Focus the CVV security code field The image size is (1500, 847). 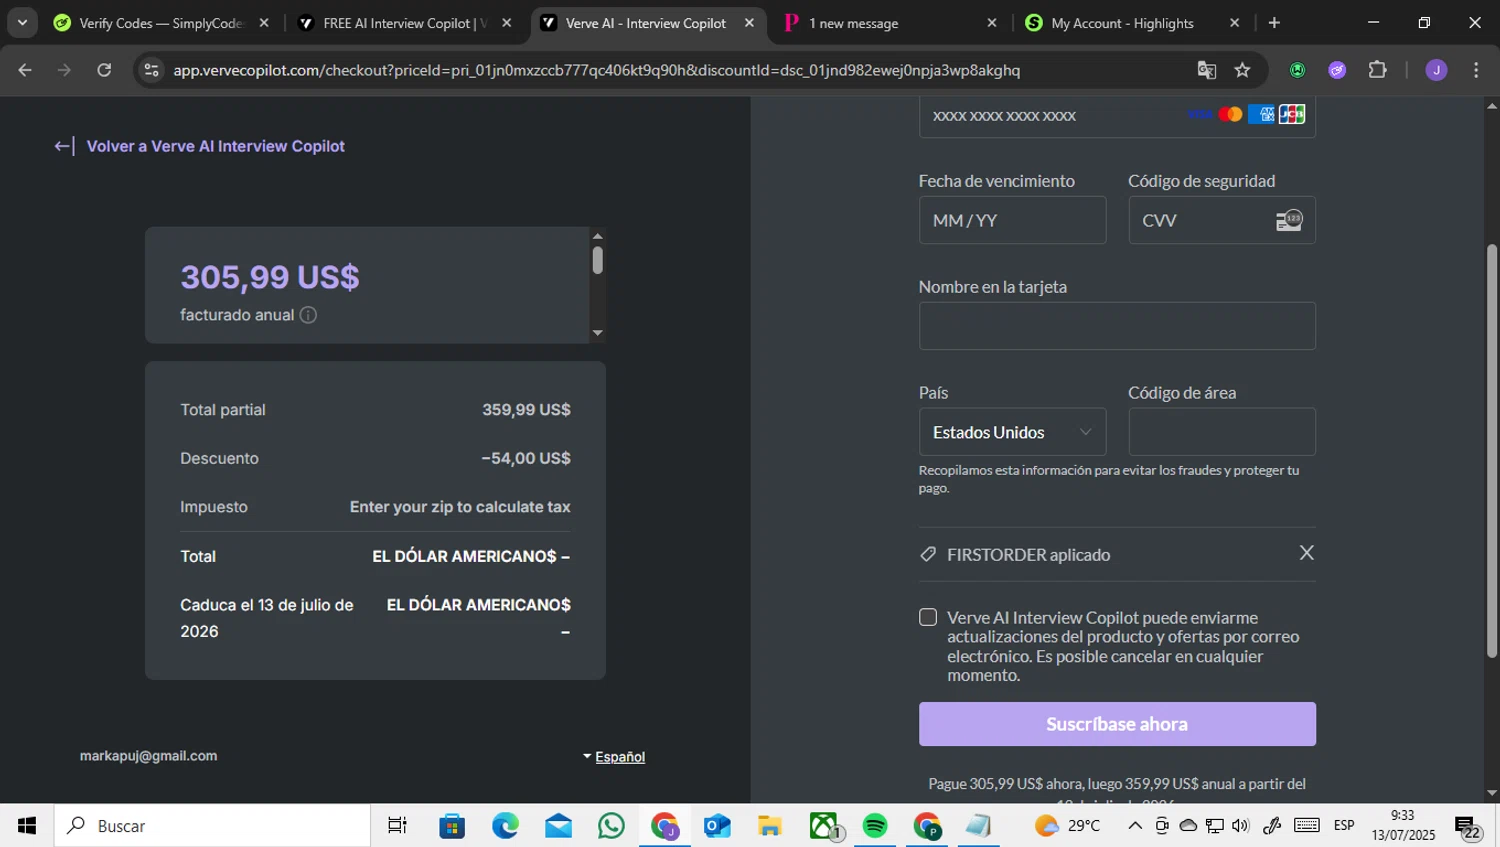[1222, 220]
